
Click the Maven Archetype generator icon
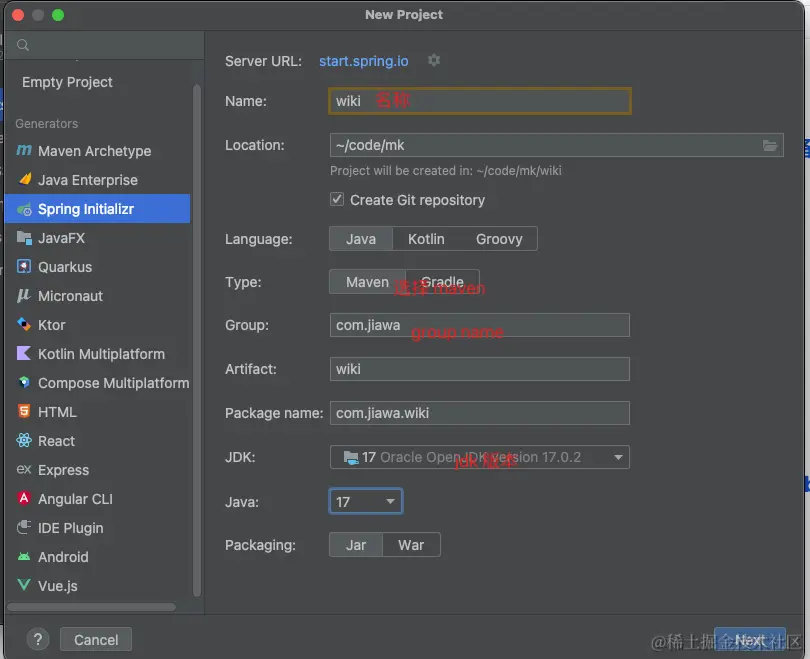24,151
